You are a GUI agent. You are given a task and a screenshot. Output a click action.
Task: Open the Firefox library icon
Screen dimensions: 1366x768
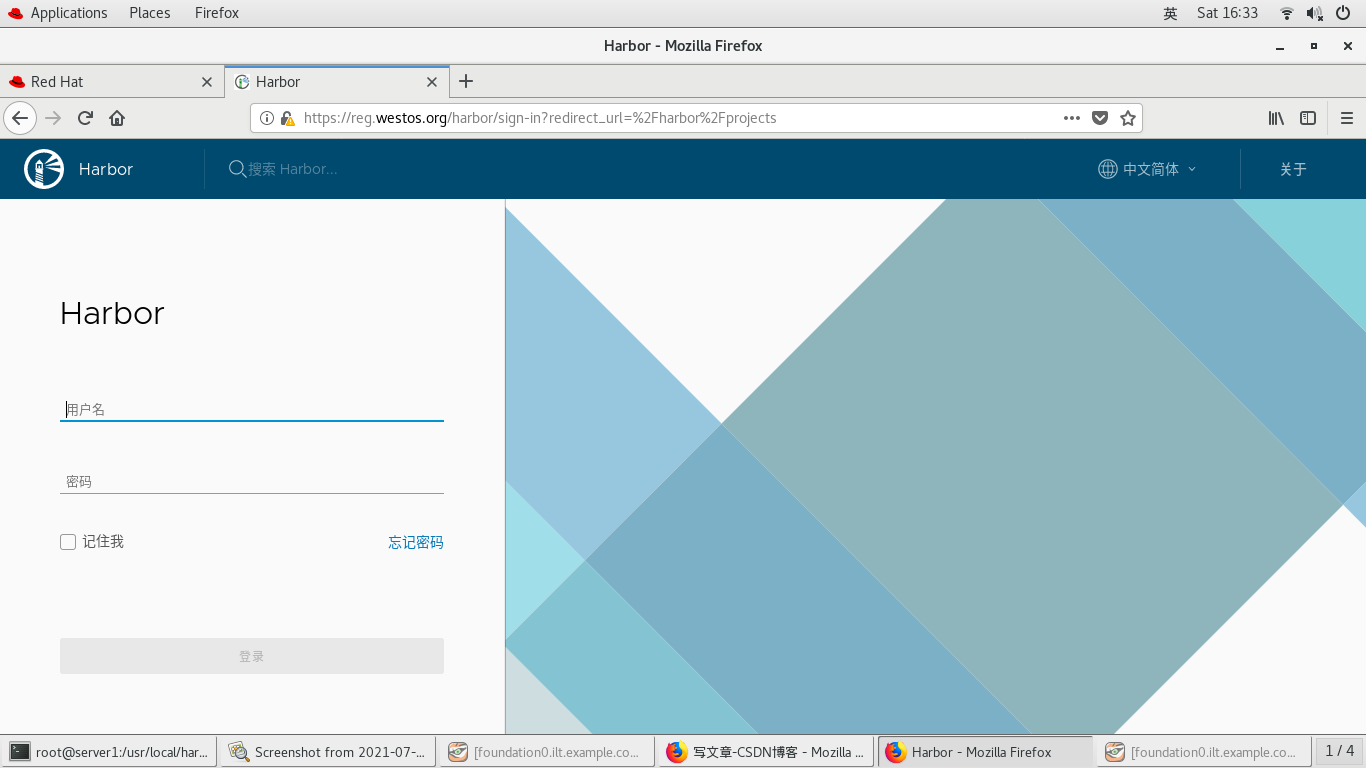pos(1276,118)
